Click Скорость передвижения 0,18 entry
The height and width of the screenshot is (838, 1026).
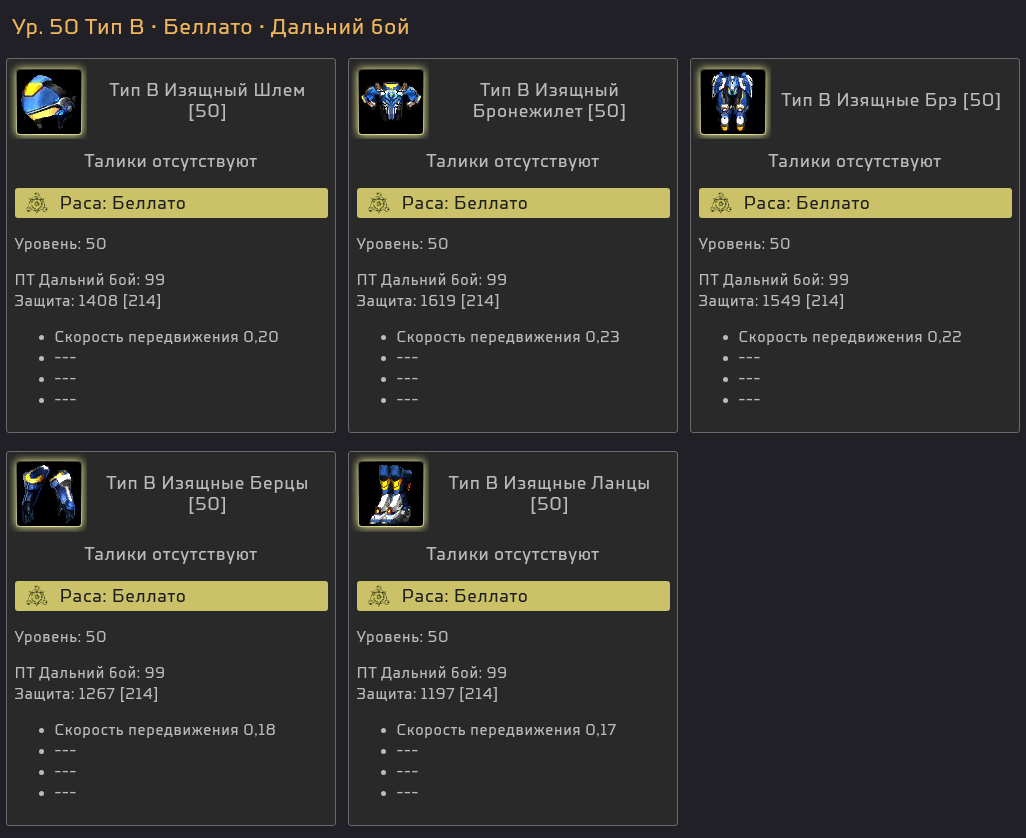click(x=165, y=730)
